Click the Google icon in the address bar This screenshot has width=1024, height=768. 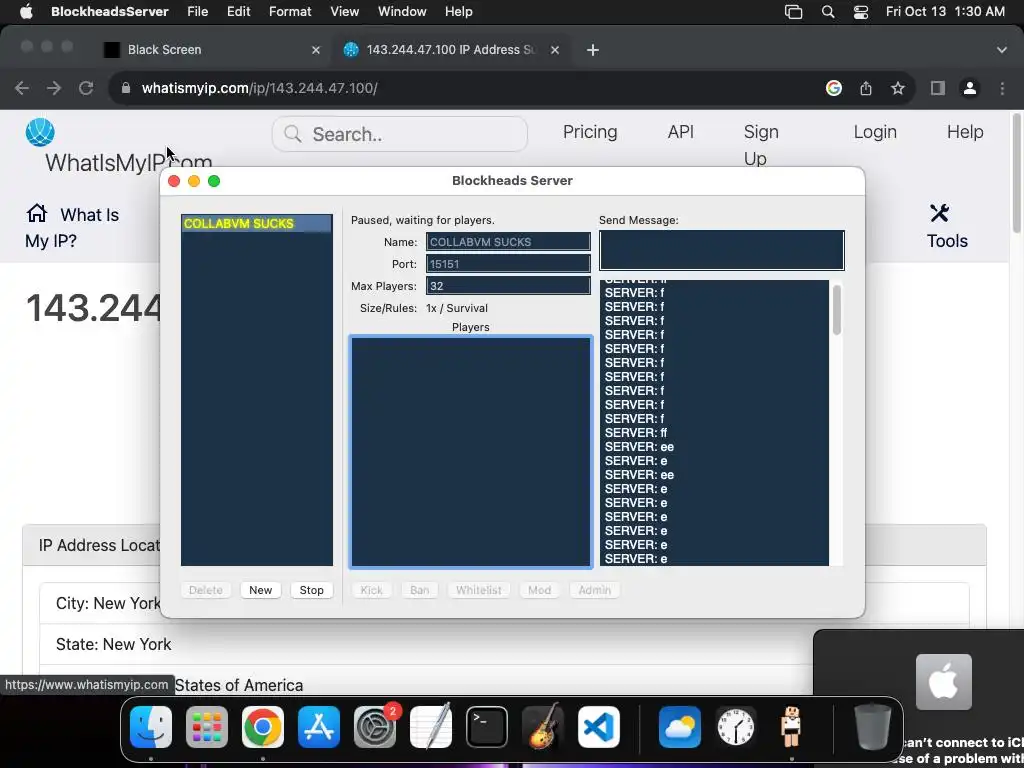pyautogui.click(x=833, y=88)
